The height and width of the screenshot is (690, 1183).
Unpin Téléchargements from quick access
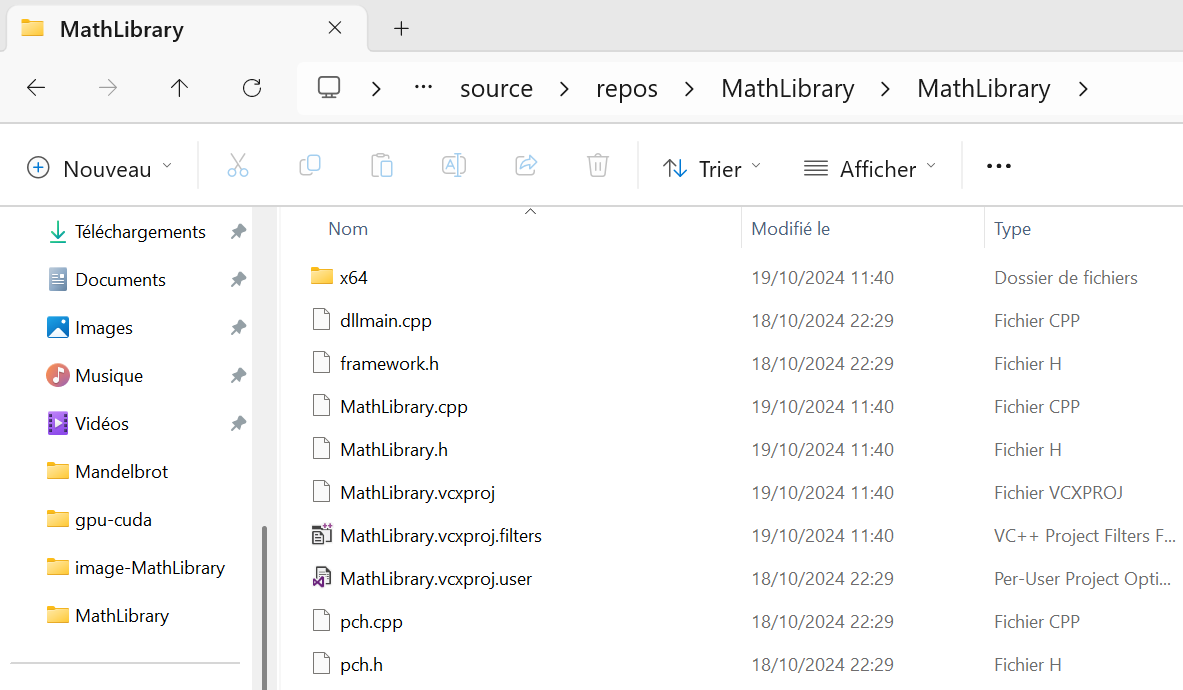(238, 232)
